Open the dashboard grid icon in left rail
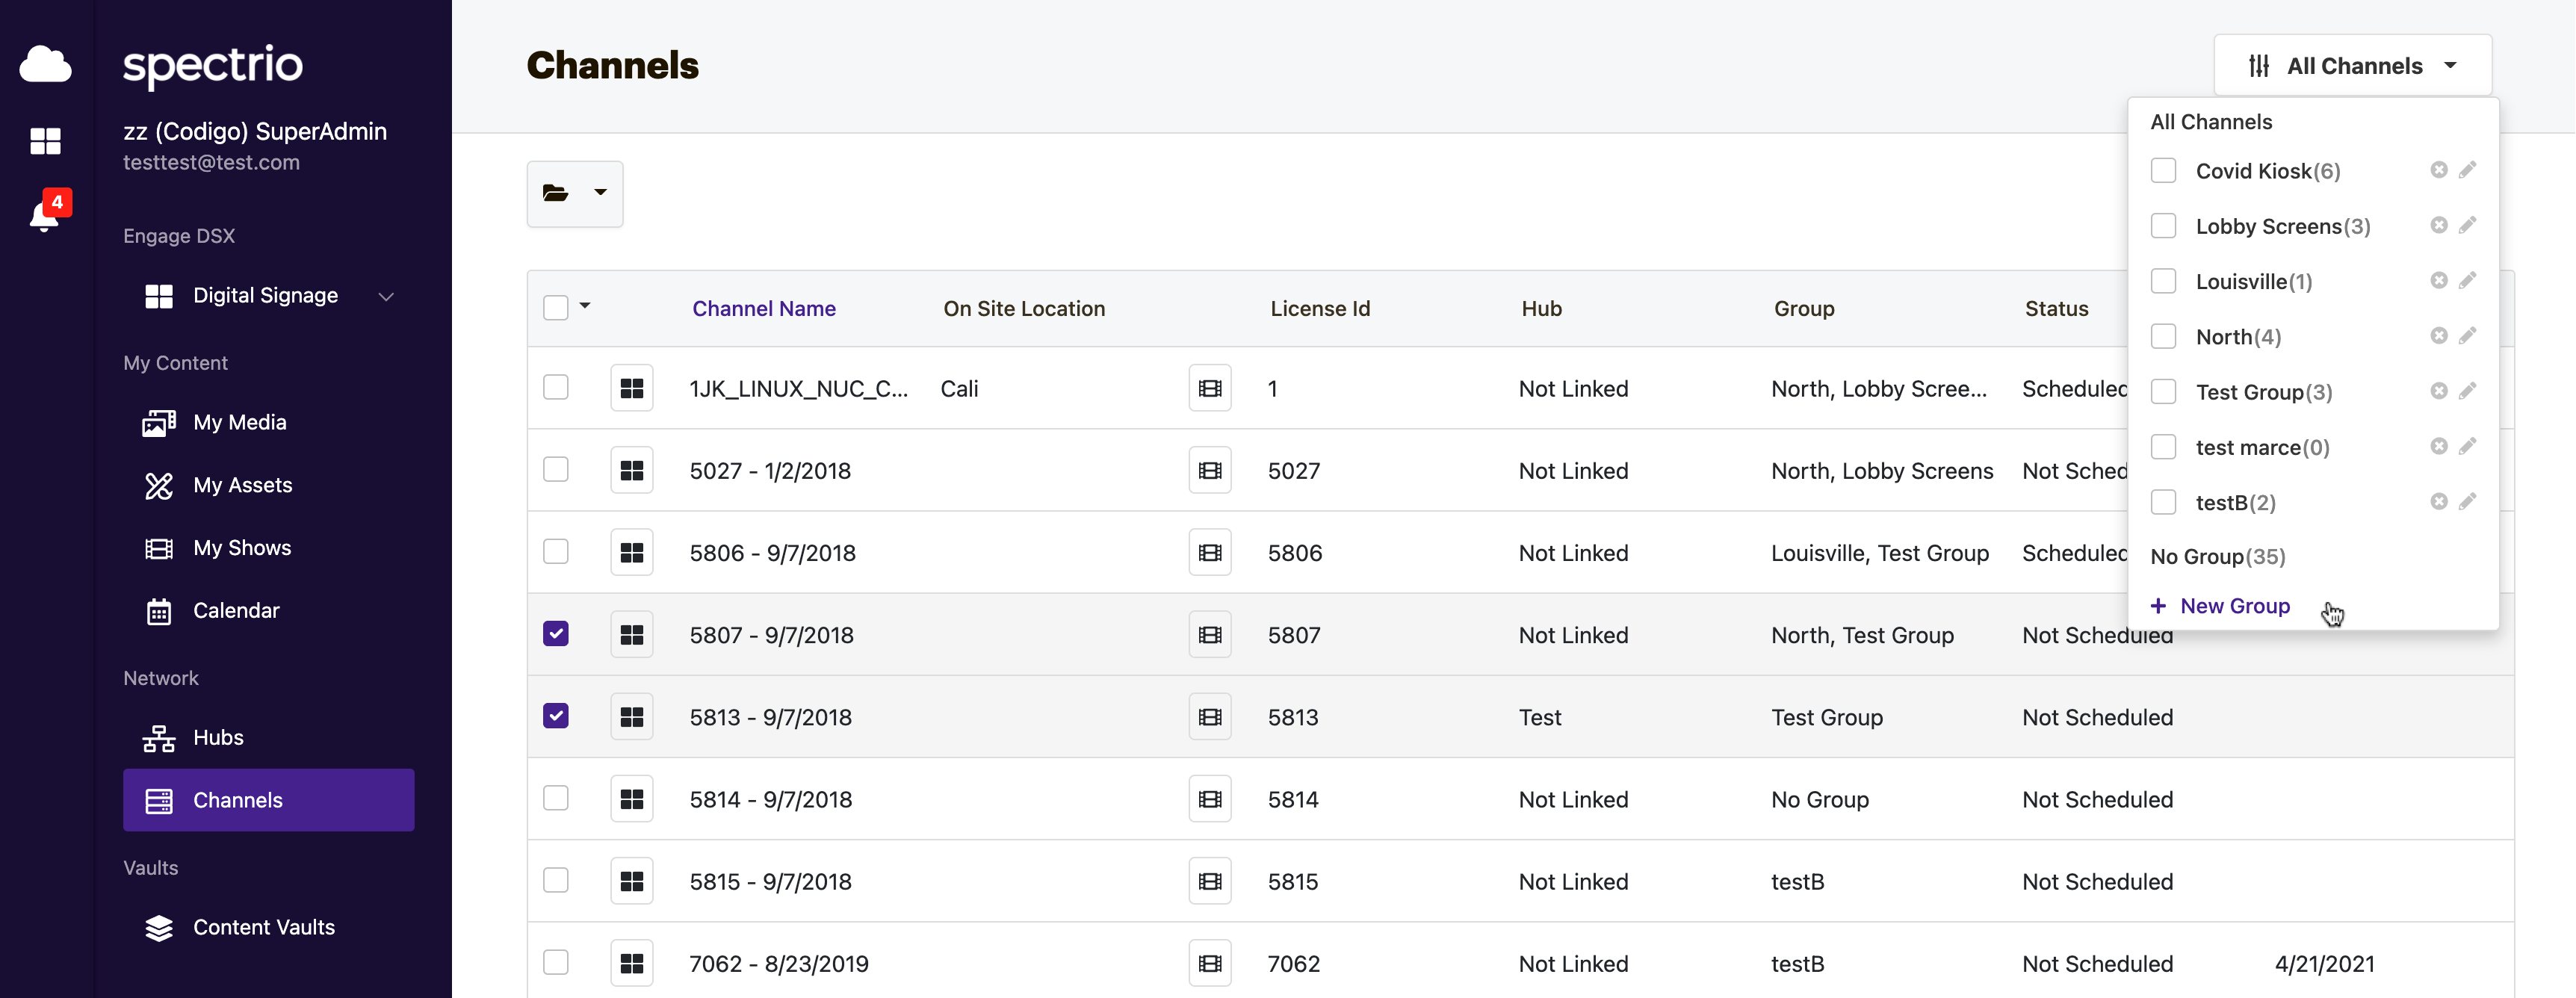Image resolution: width=2576 pixels, height=998 pixels. tap(45, 141)
